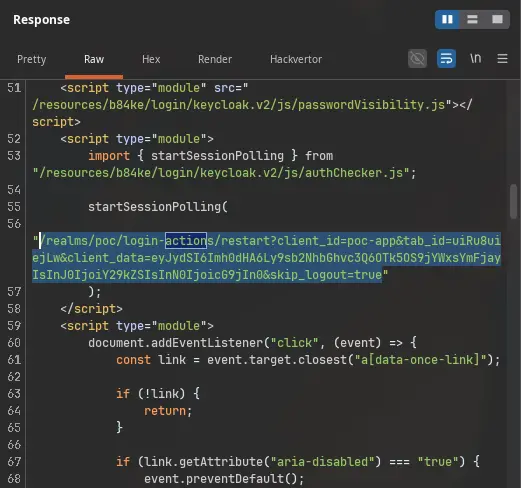Viewport: 521px width, 488px height.
Task: Open the Raw tab
Action: coord(94,59)
